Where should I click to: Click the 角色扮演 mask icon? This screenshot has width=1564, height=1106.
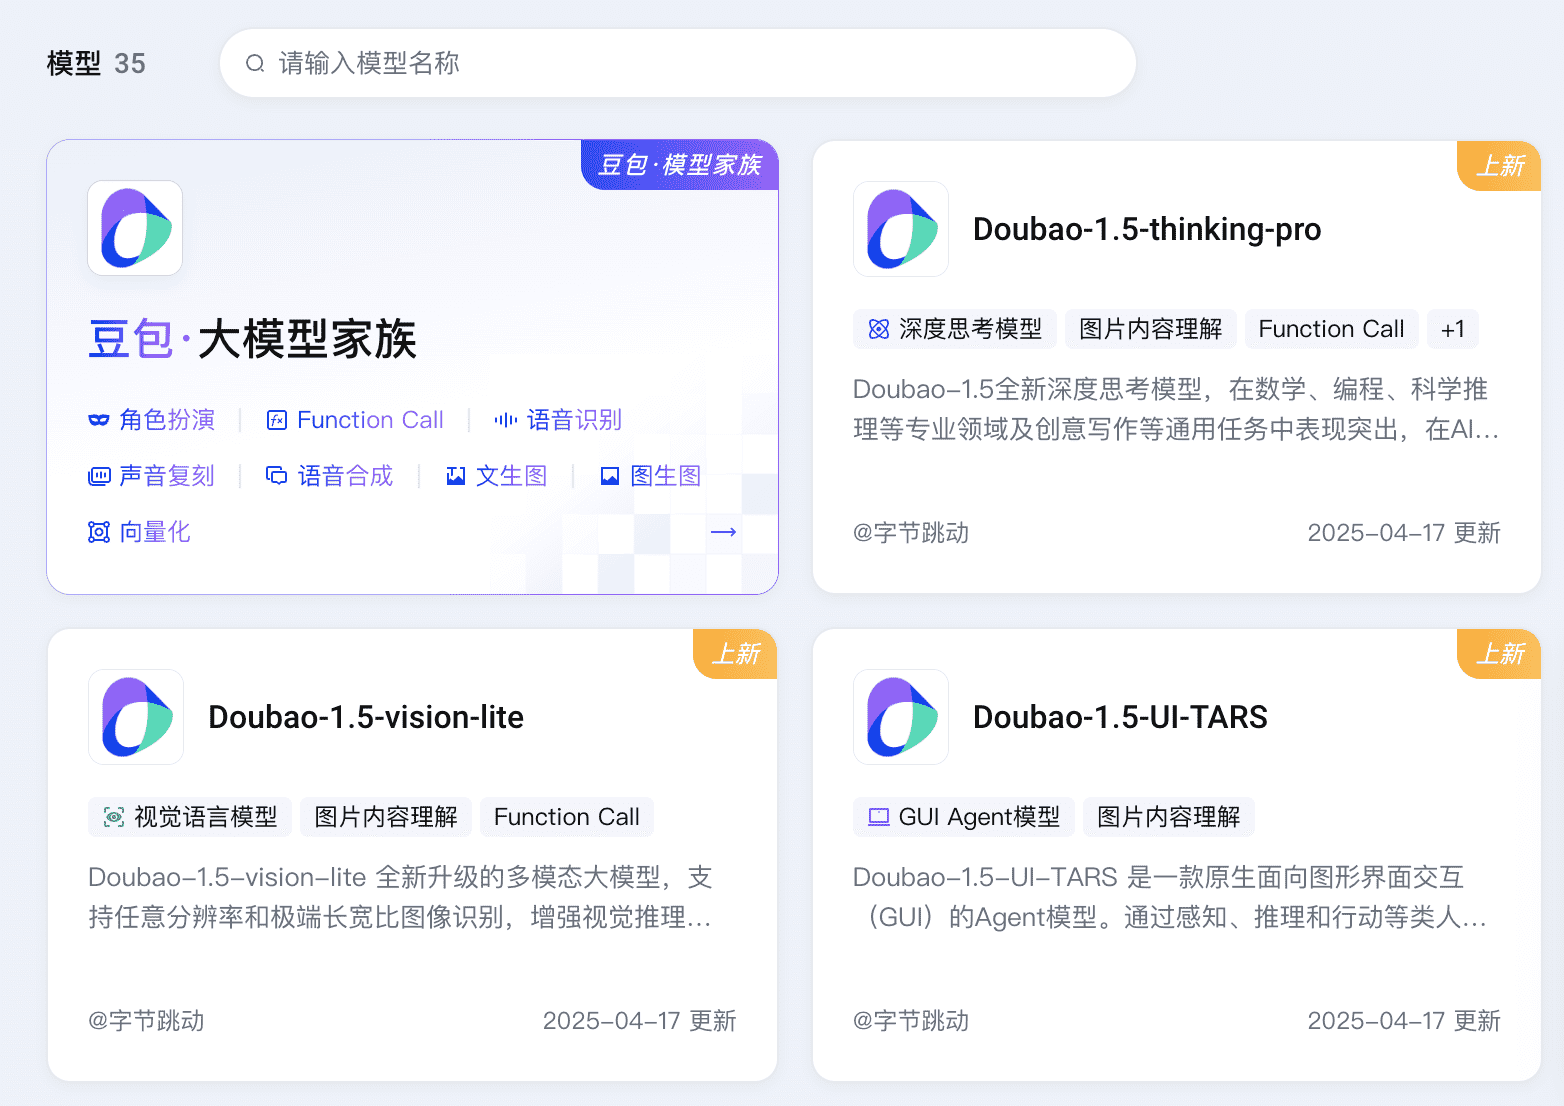(98, 420)
